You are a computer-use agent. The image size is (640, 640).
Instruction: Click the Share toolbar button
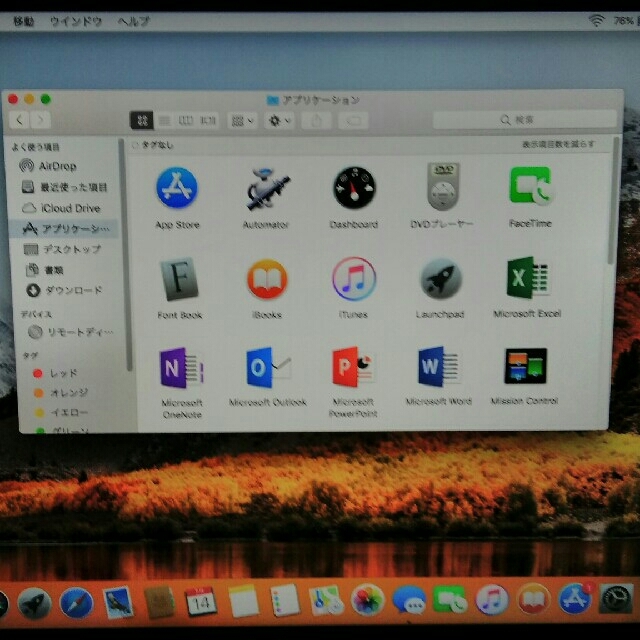pyautogui.click(x=316, y=121)
